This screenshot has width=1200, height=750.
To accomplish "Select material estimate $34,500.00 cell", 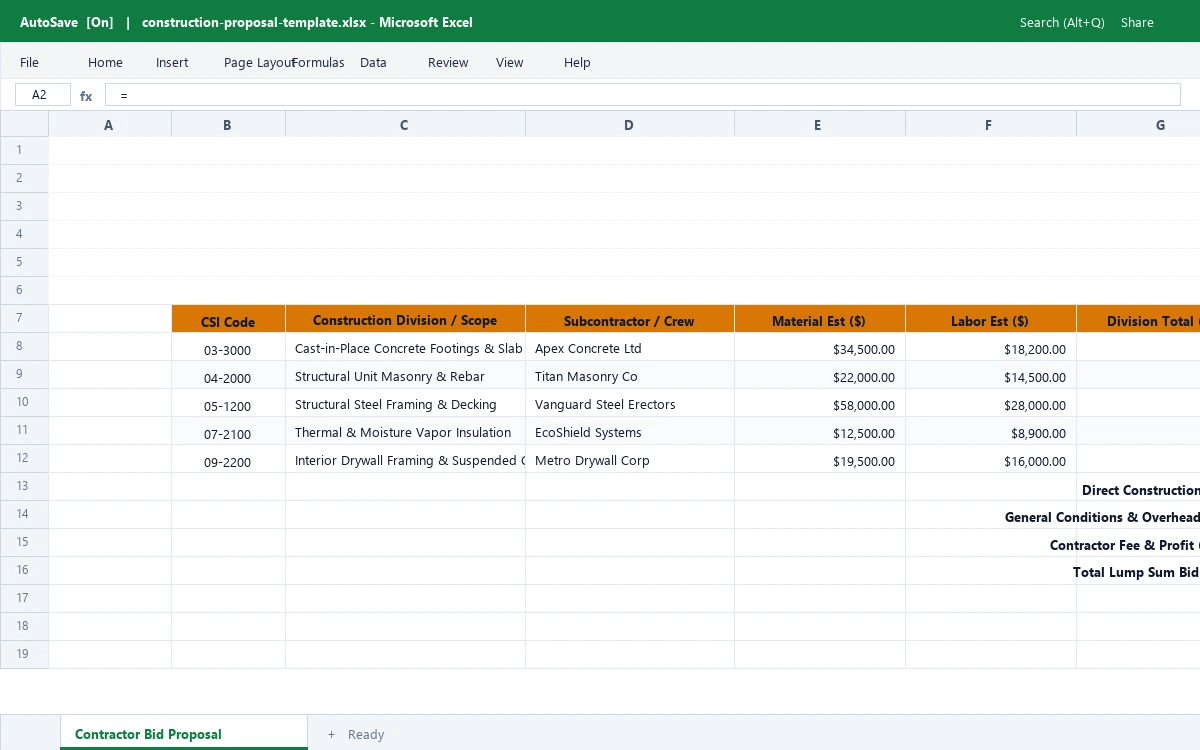I will point(820,347).
